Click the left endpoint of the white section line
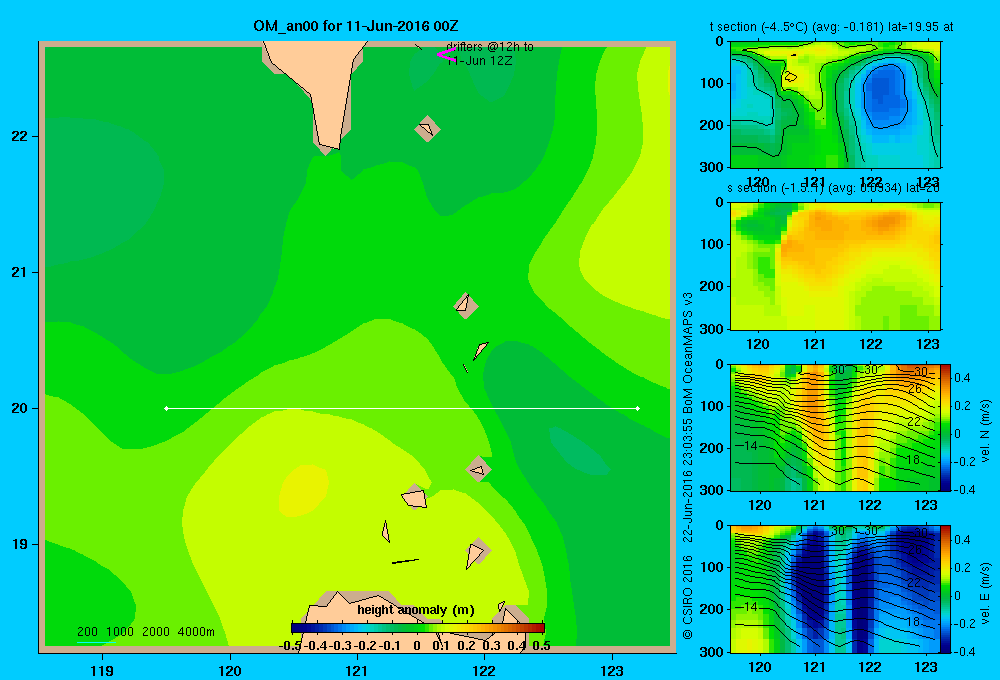Viewport: 1000px width, 680px height. pos(166,408)
